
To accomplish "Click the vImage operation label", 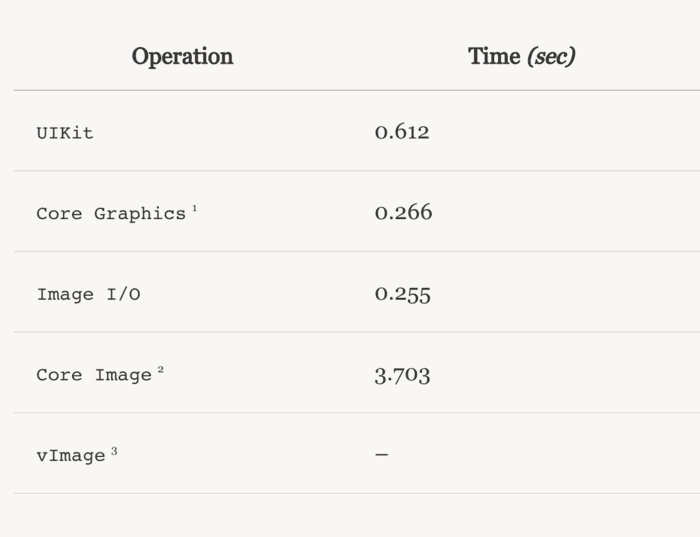I will pos(71,456).
